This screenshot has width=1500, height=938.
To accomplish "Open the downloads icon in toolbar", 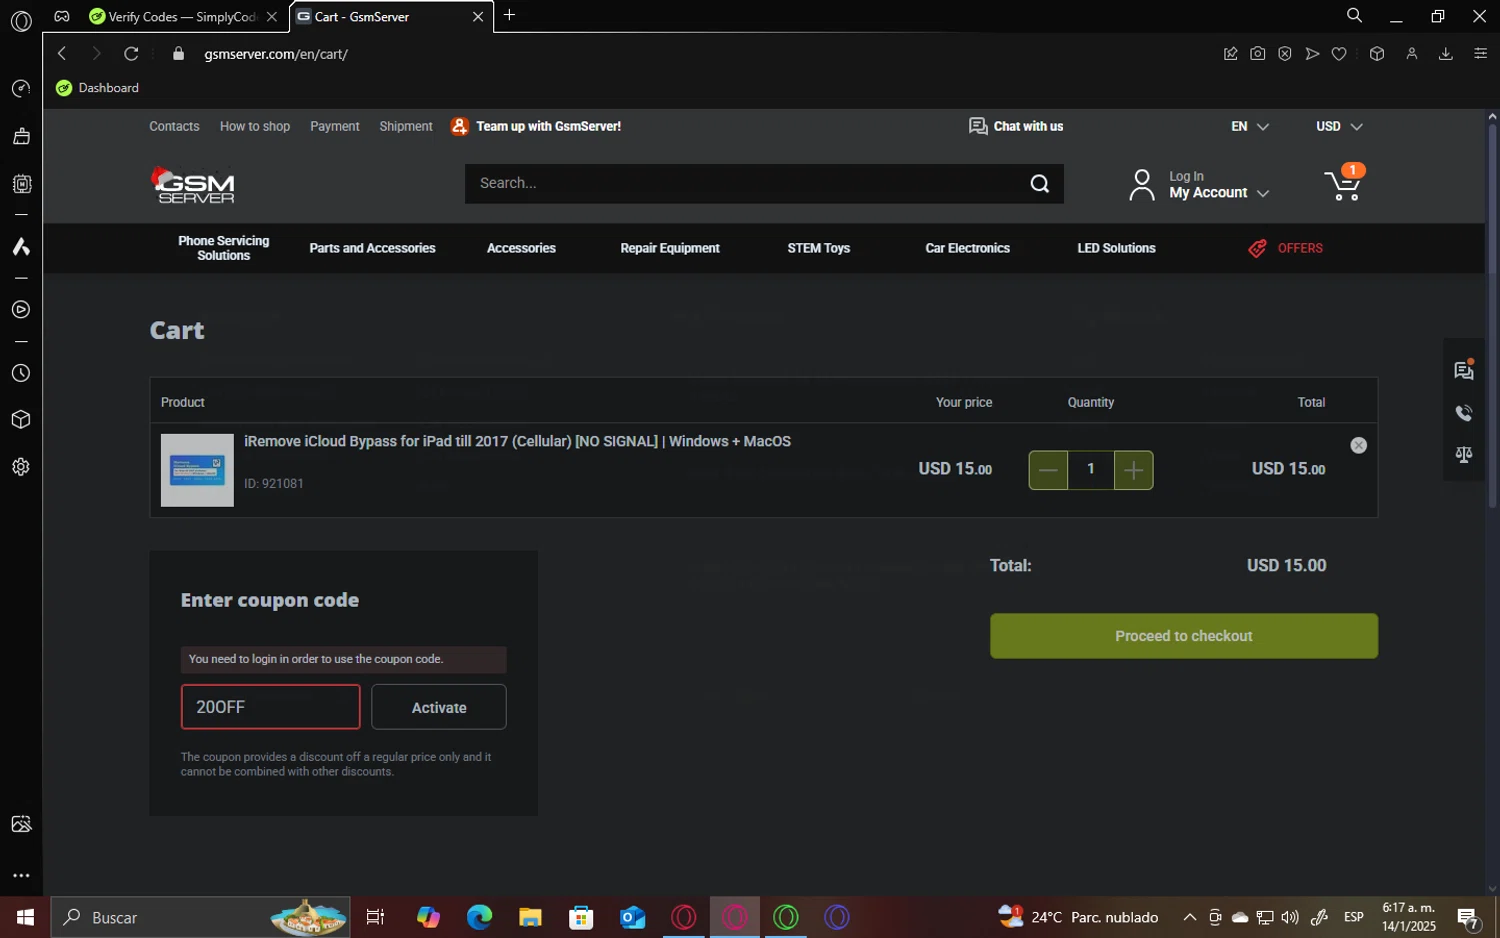I will (1445, 54).
